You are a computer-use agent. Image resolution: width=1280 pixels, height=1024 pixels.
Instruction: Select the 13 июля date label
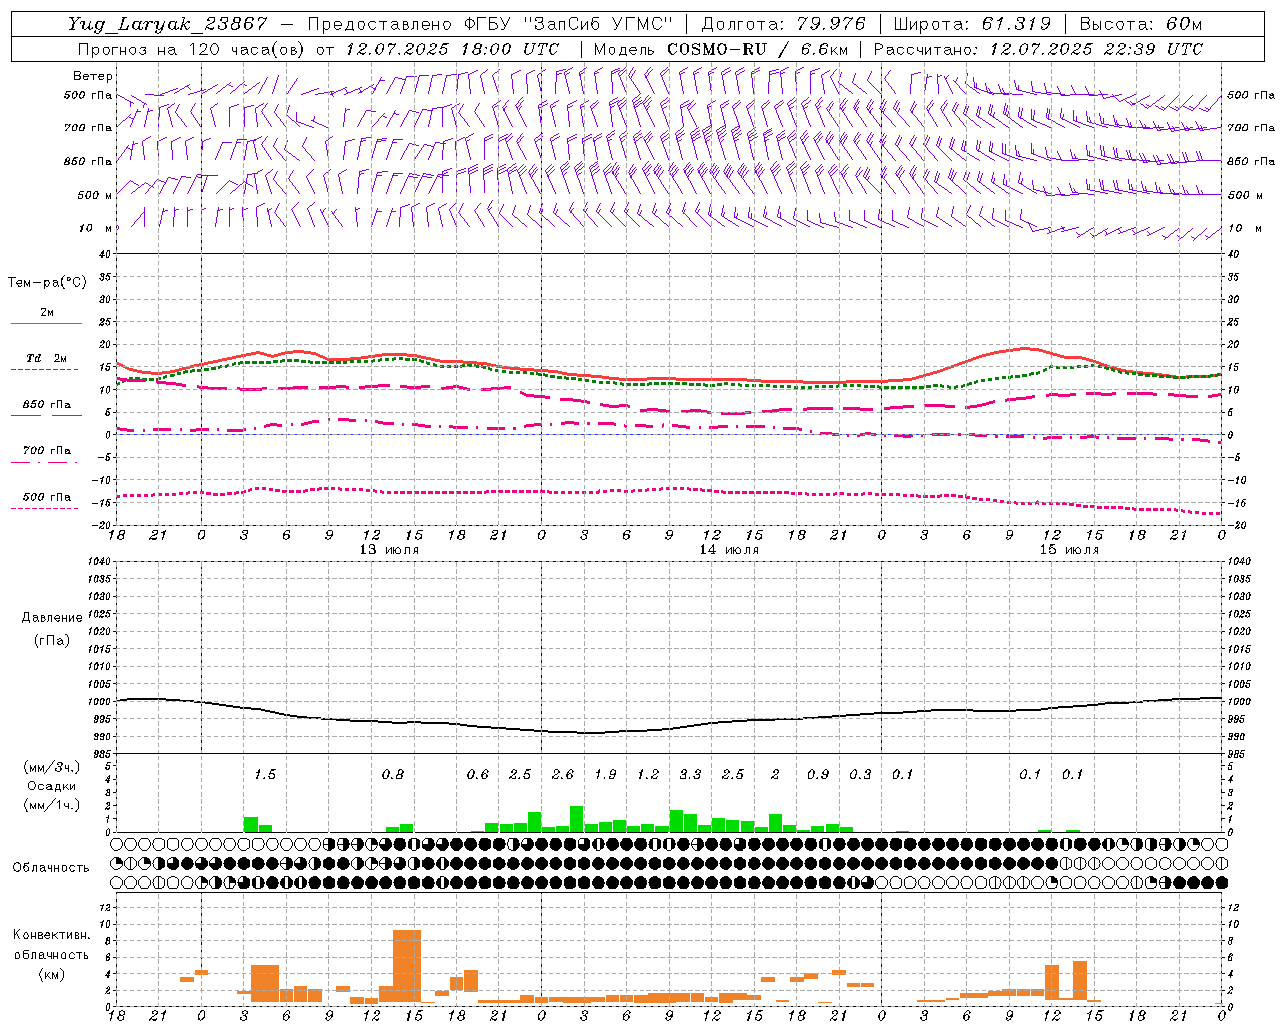tap(389, 550)
